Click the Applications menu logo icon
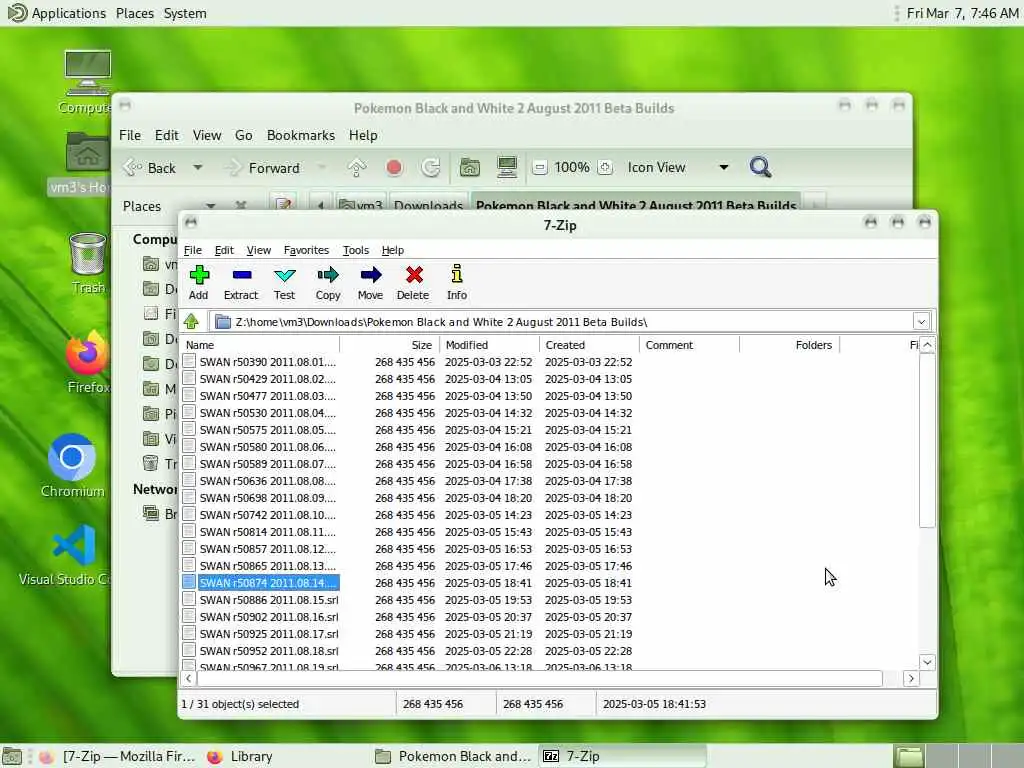Image resolution: width=1024 pixels, height=768 pixels. (17, 12)
